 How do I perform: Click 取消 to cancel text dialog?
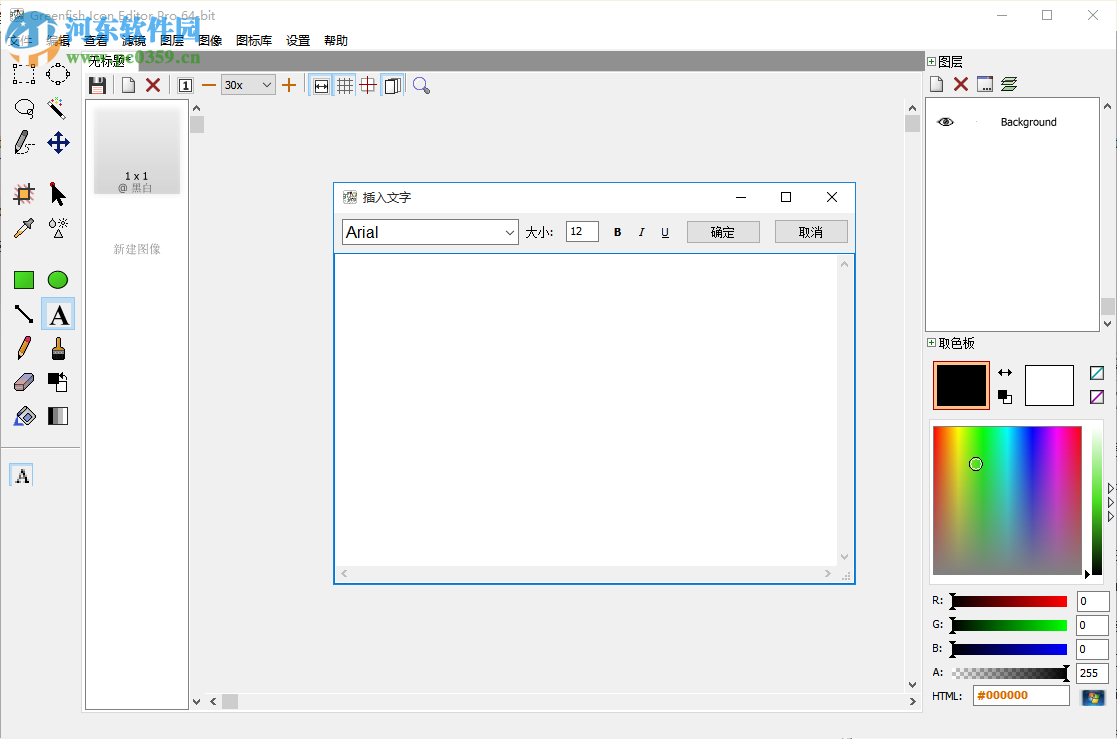811,231
